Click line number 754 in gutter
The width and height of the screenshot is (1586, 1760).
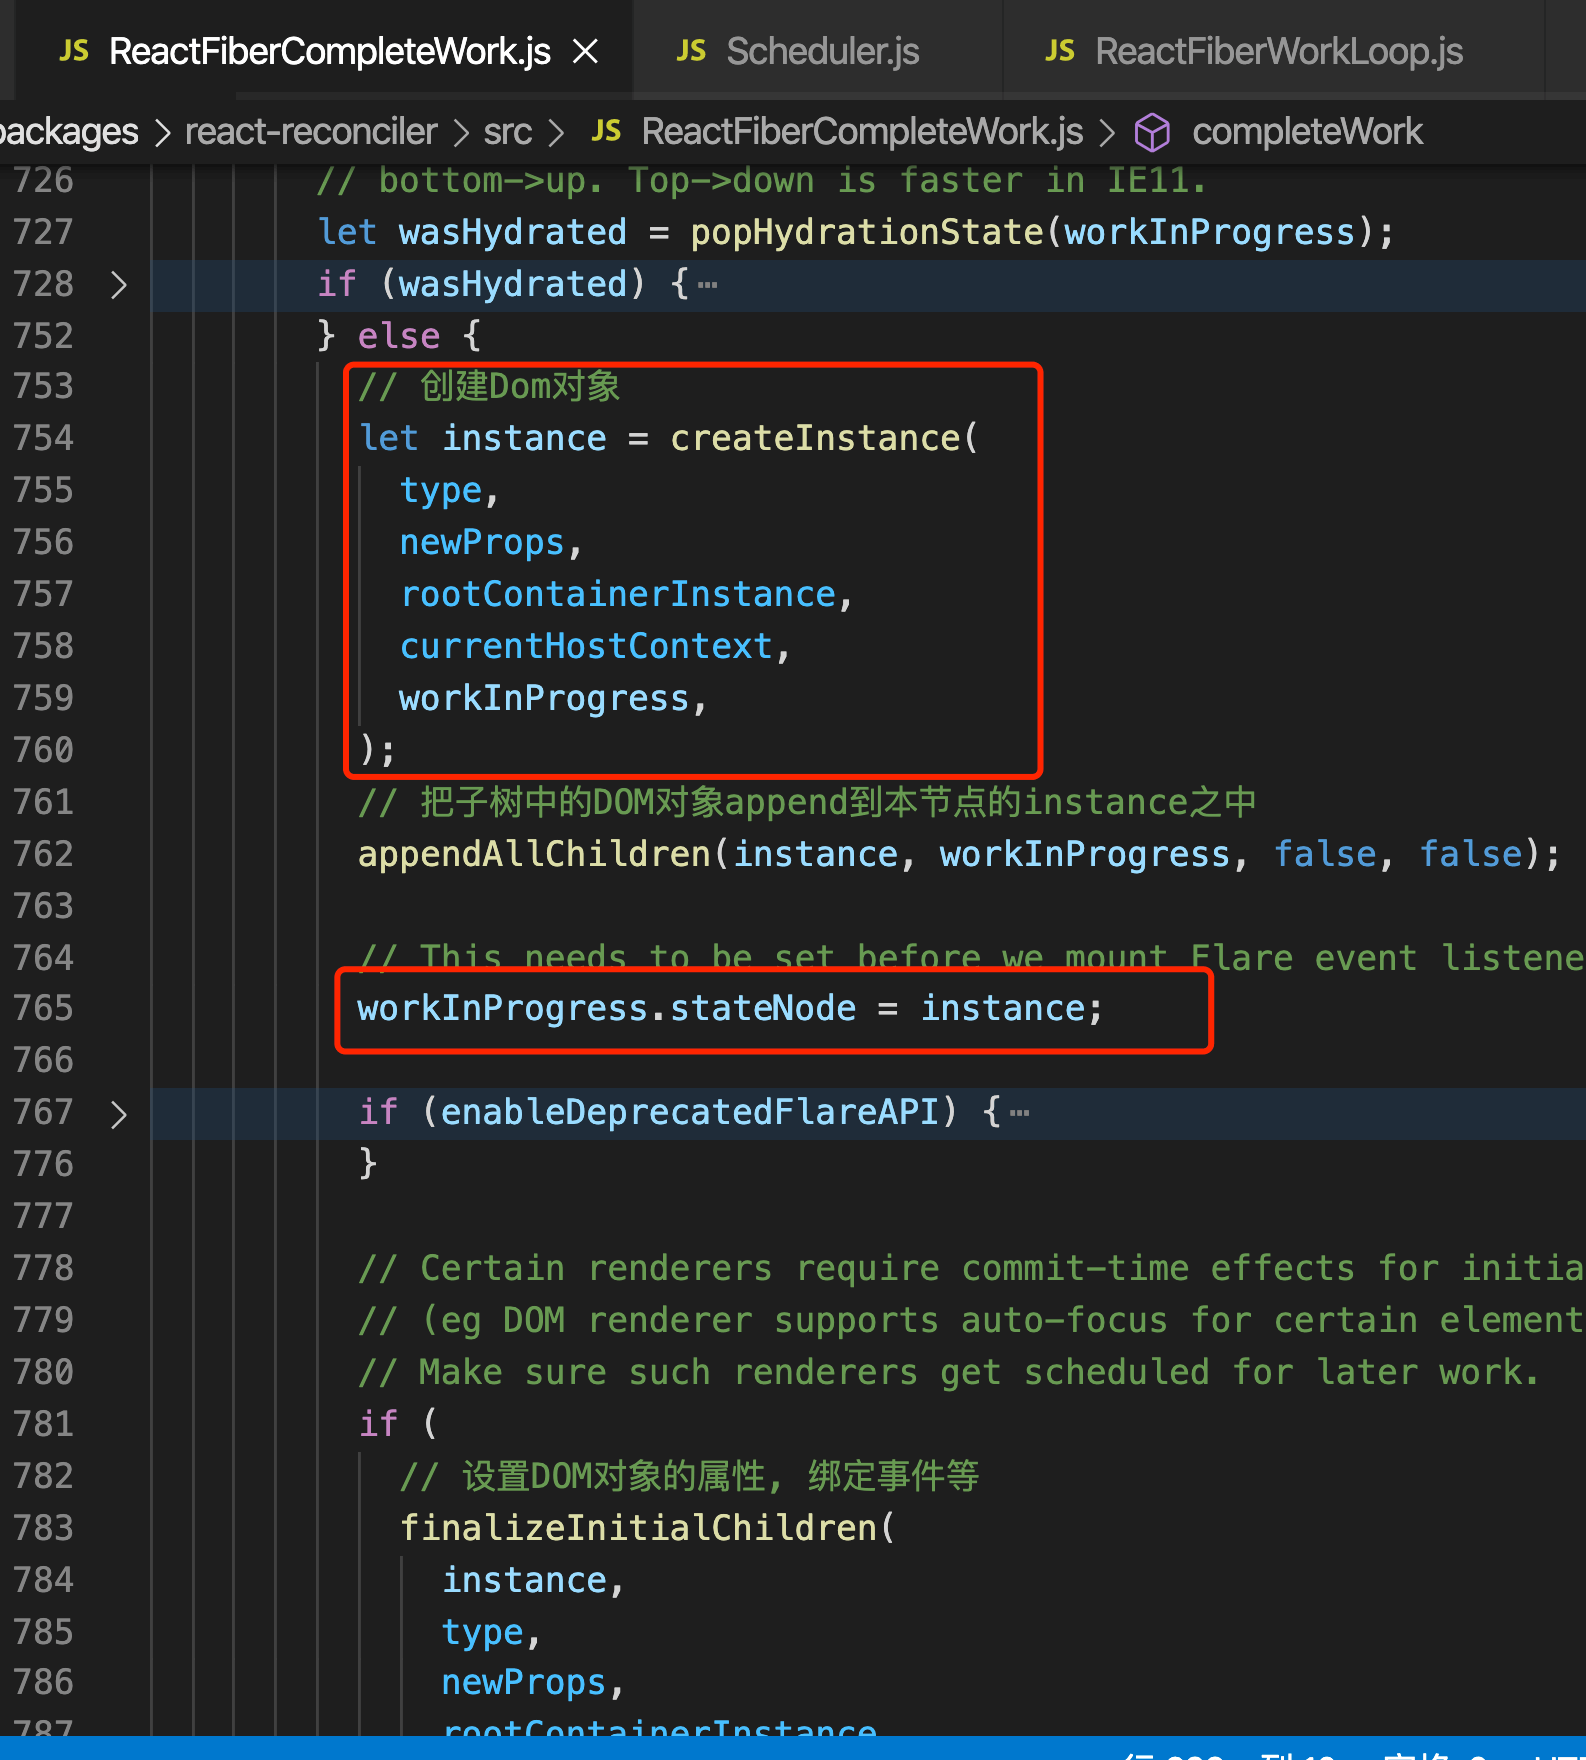[x=44, y=438]
